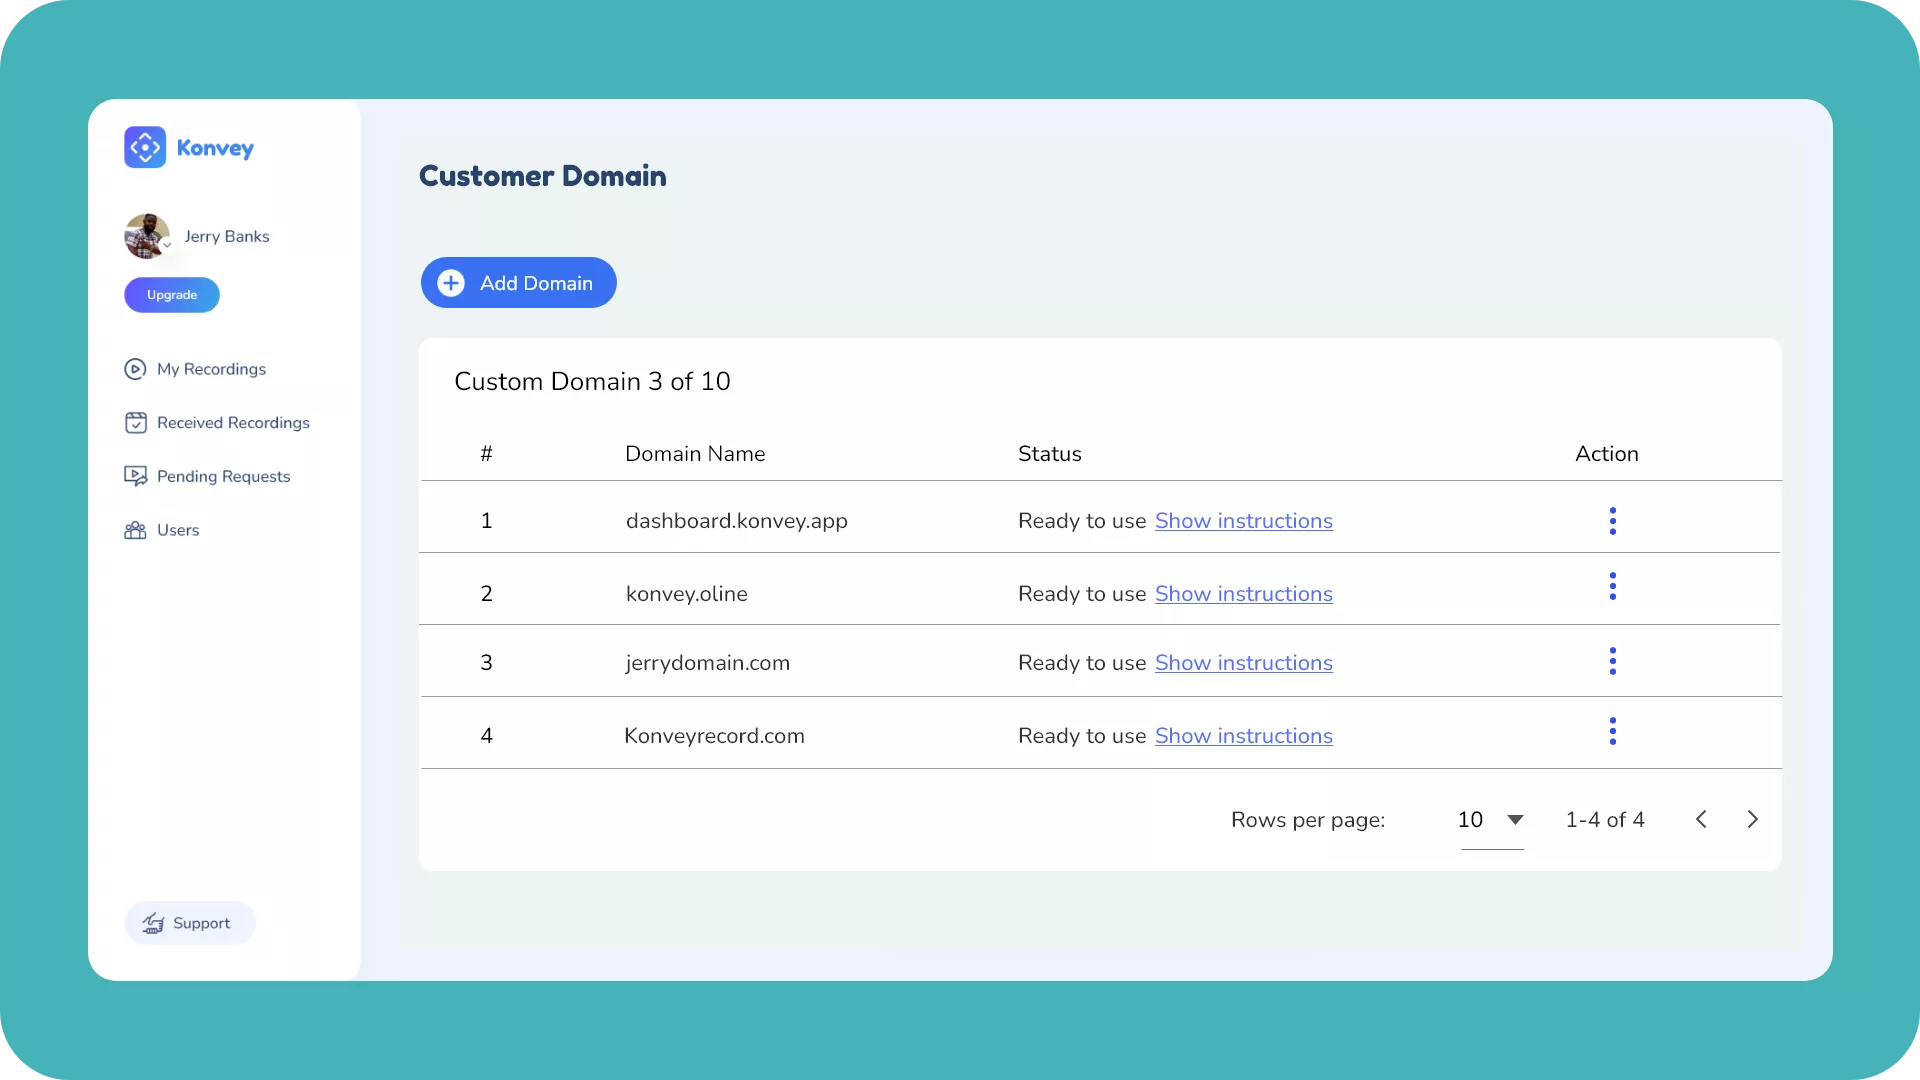
Task: Expand the rows per page dropdown
Action: [1491, 820]
